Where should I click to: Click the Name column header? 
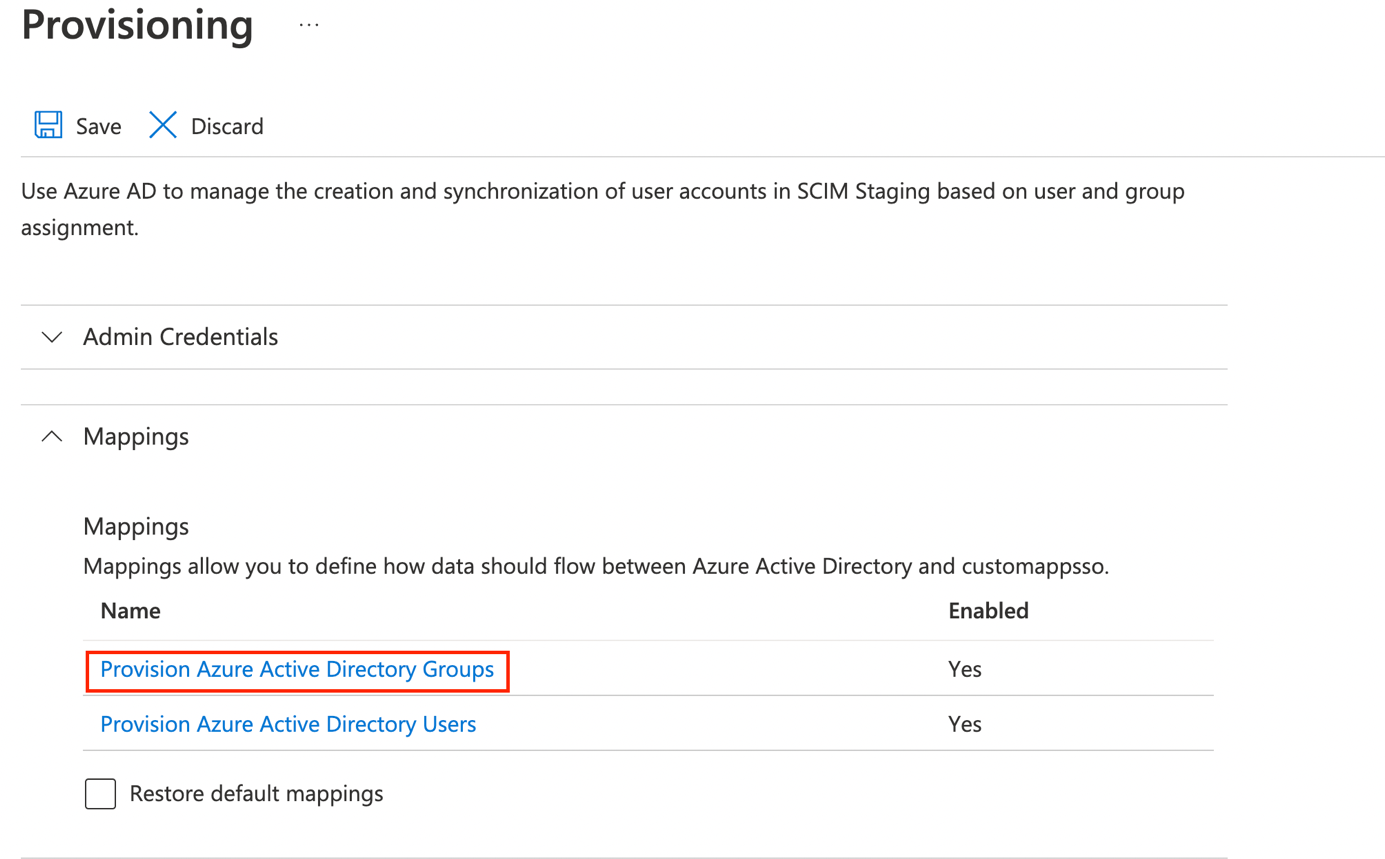(130, 610)
